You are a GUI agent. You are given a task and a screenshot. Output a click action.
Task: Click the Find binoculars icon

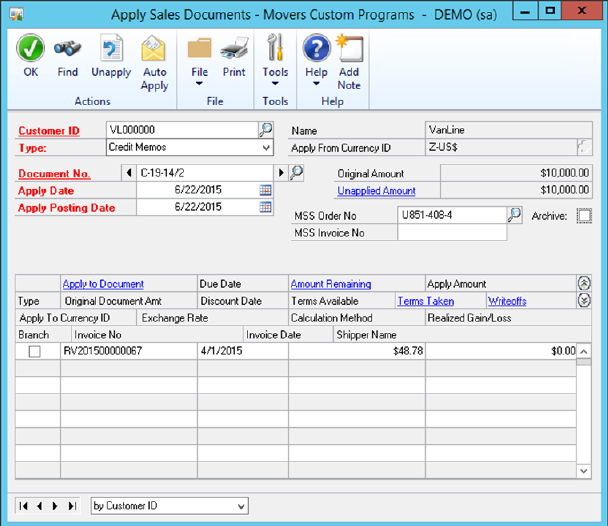pyautogui.click(x=68, y=49)
